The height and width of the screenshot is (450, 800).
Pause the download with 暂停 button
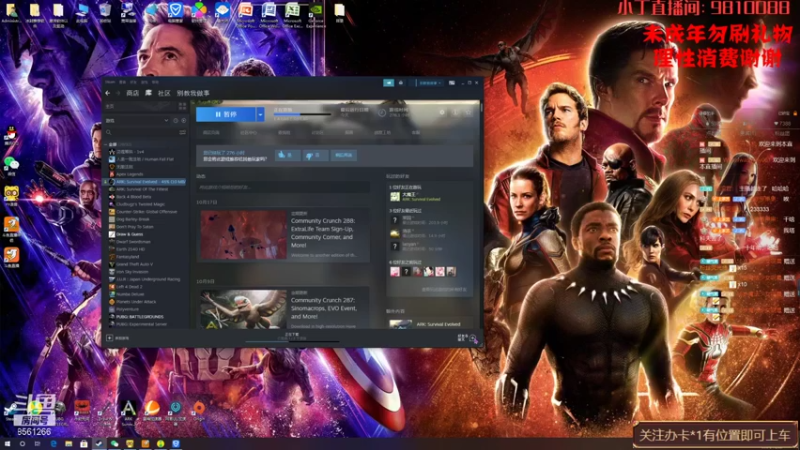[226, 114]
